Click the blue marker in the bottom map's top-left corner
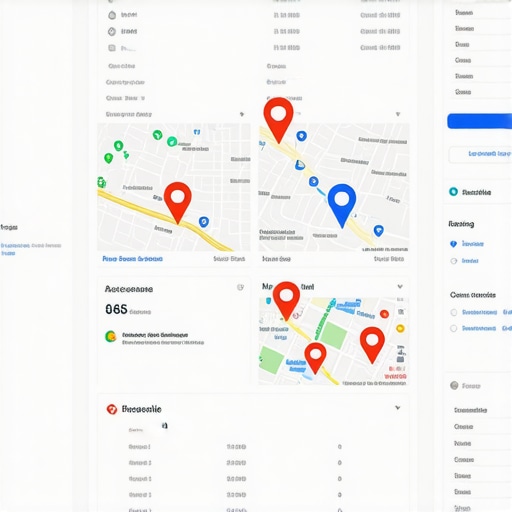512x512 pixels. pos(268,301)
